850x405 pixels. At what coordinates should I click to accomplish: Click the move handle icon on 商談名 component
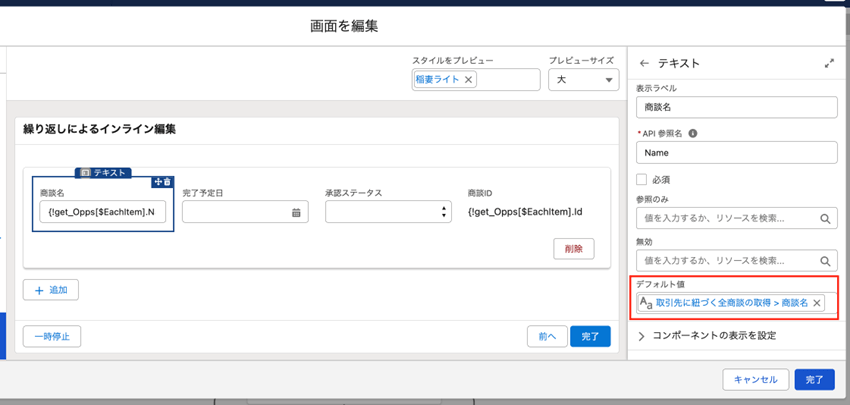pyautogui.click(x=157, y=181)
